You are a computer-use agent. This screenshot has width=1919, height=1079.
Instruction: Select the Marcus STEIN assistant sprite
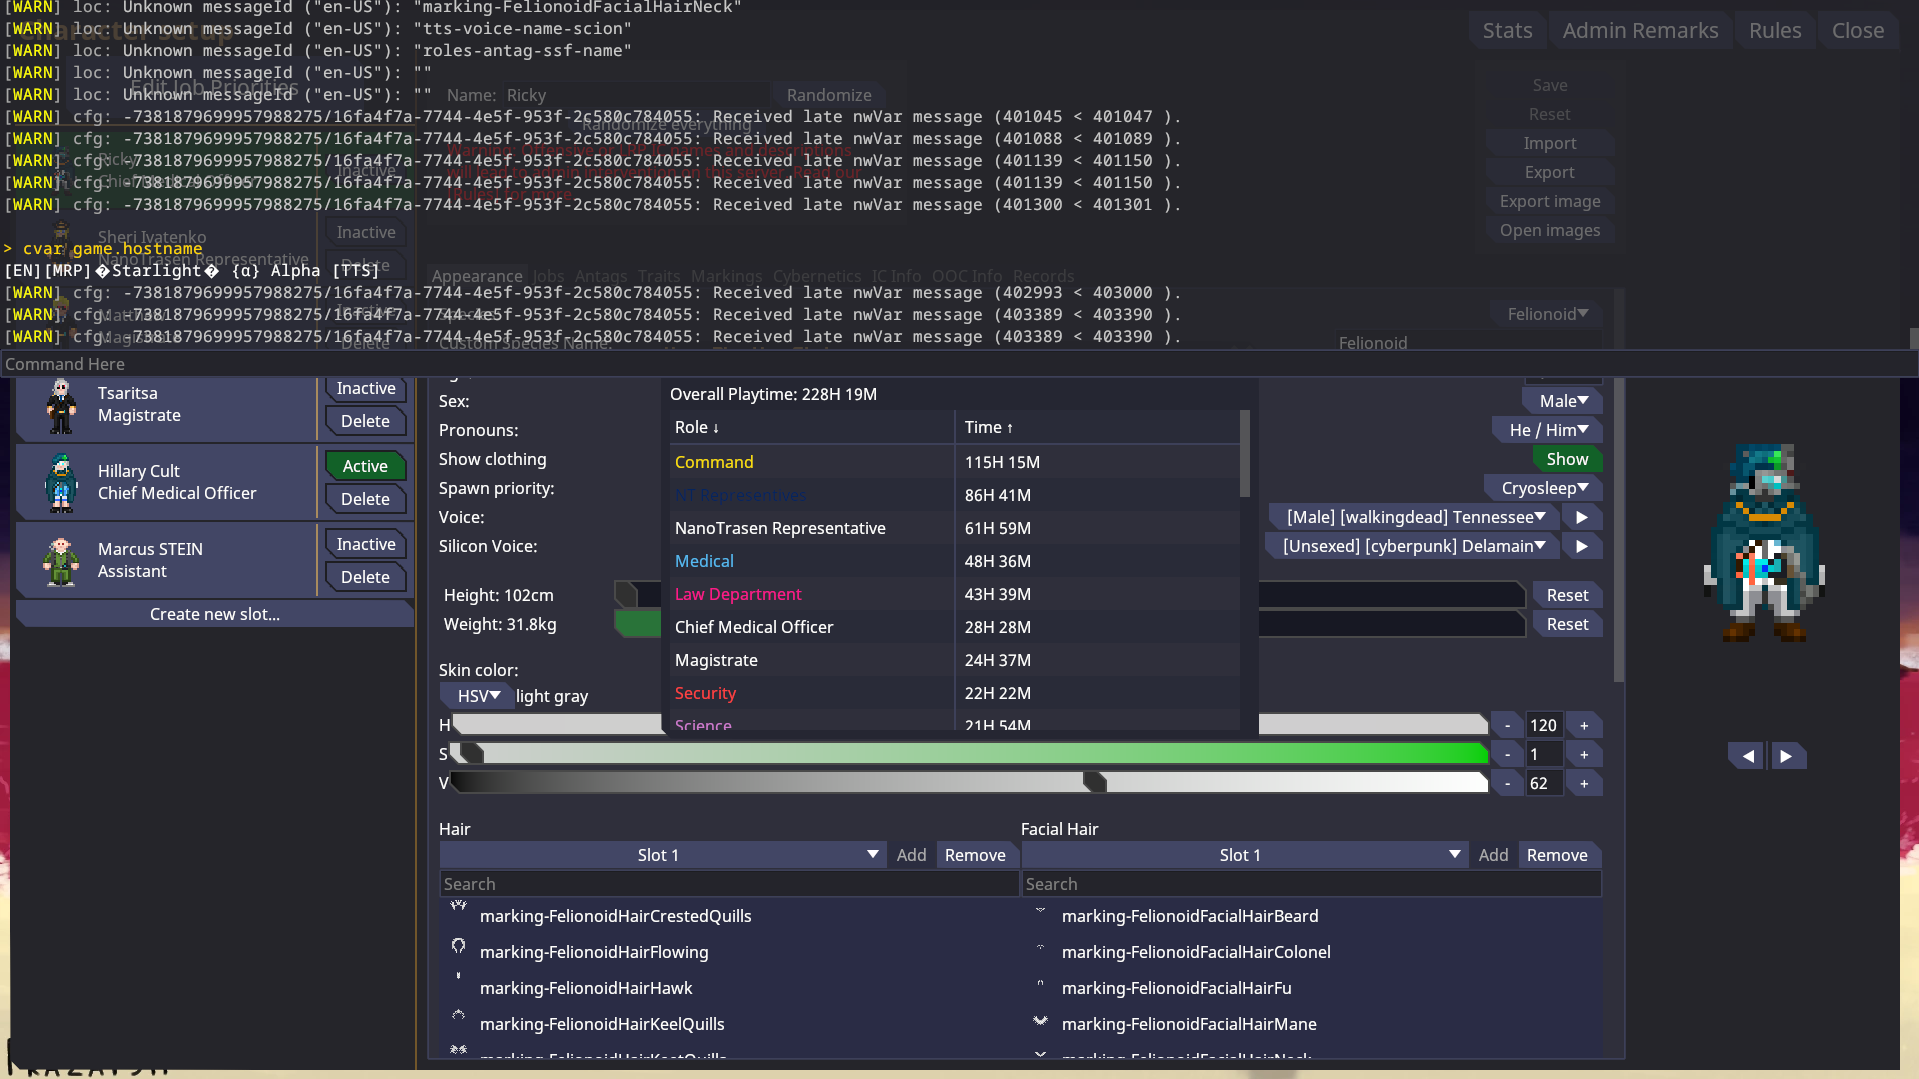pyautogui.click(x=61, y=560)
